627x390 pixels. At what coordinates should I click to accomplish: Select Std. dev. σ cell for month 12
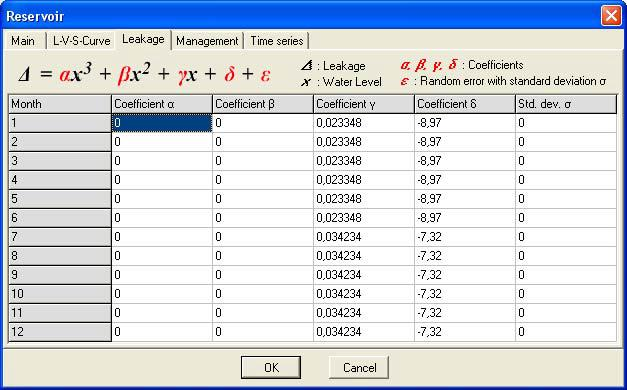tap(566, 332)
